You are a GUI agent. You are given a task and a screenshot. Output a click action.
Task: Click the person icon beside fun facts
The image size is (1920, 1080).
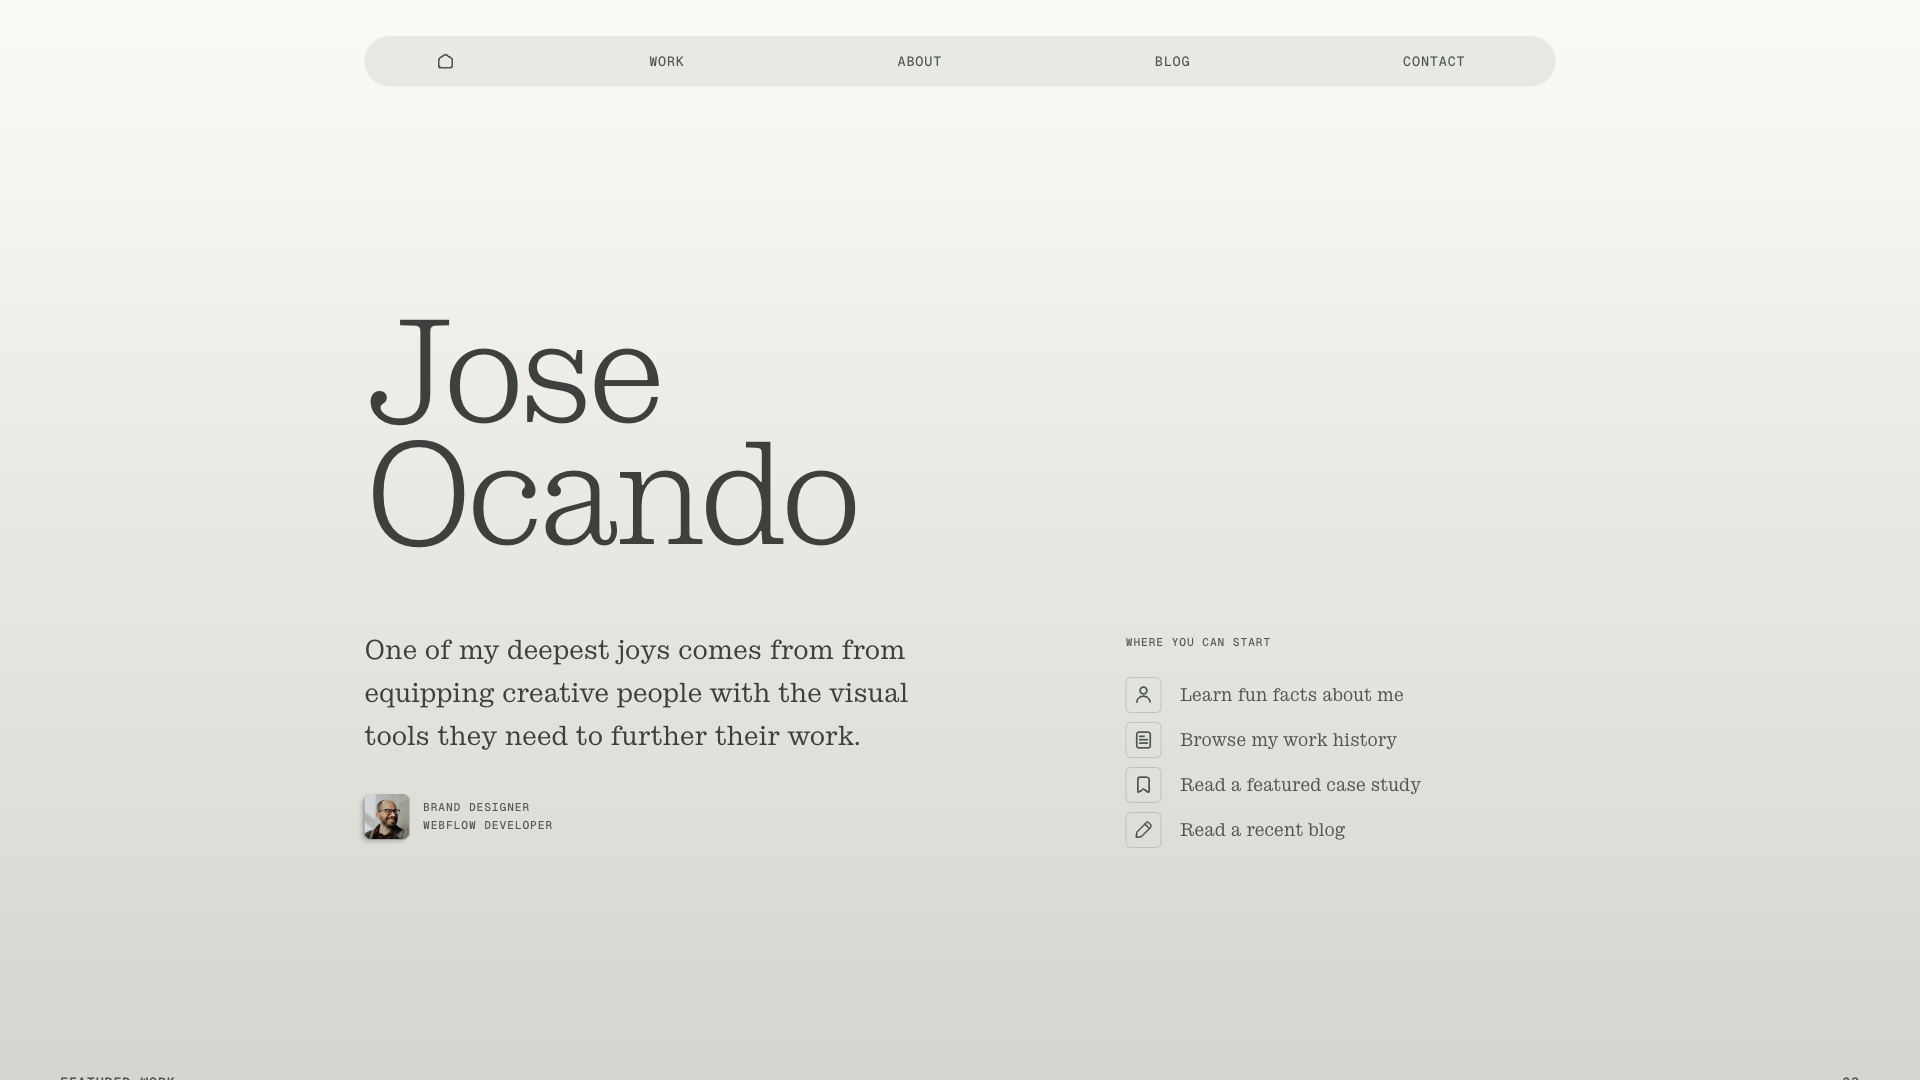[x=1143, y=695]
